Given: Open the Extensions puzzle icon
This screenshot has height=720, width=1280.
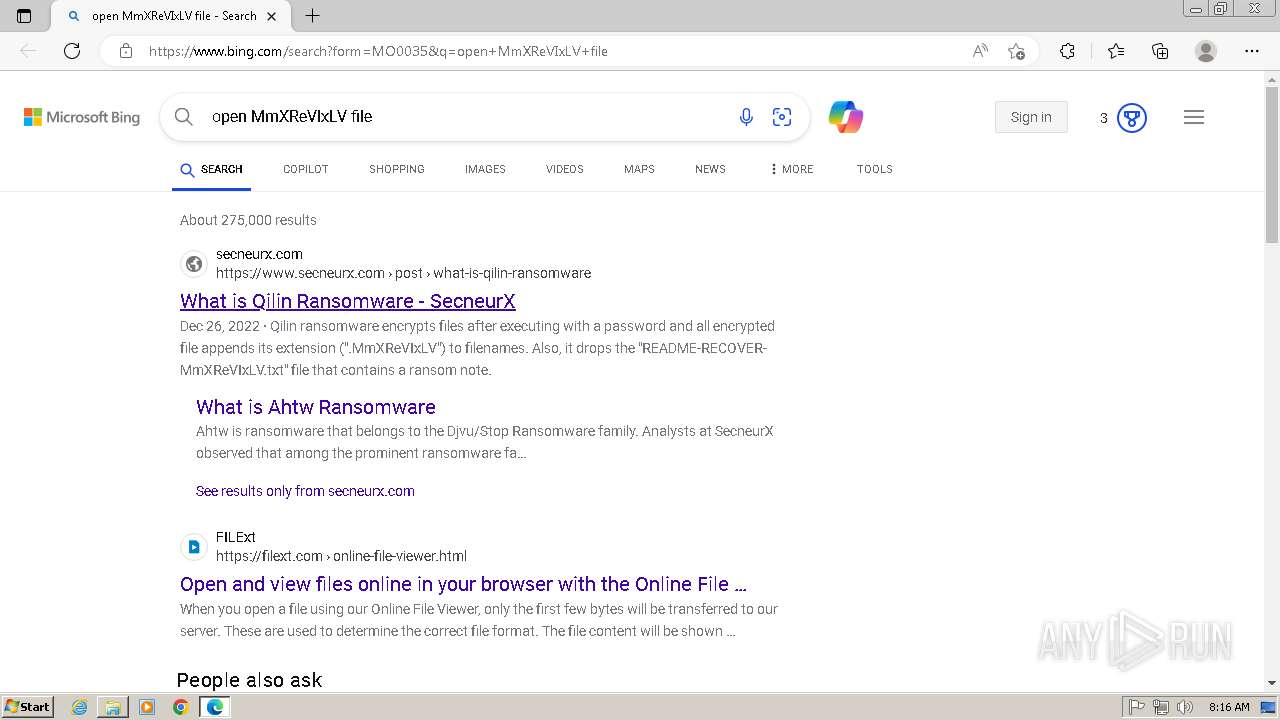Looking at the screenshot, I should click(x=1067, y=51).
